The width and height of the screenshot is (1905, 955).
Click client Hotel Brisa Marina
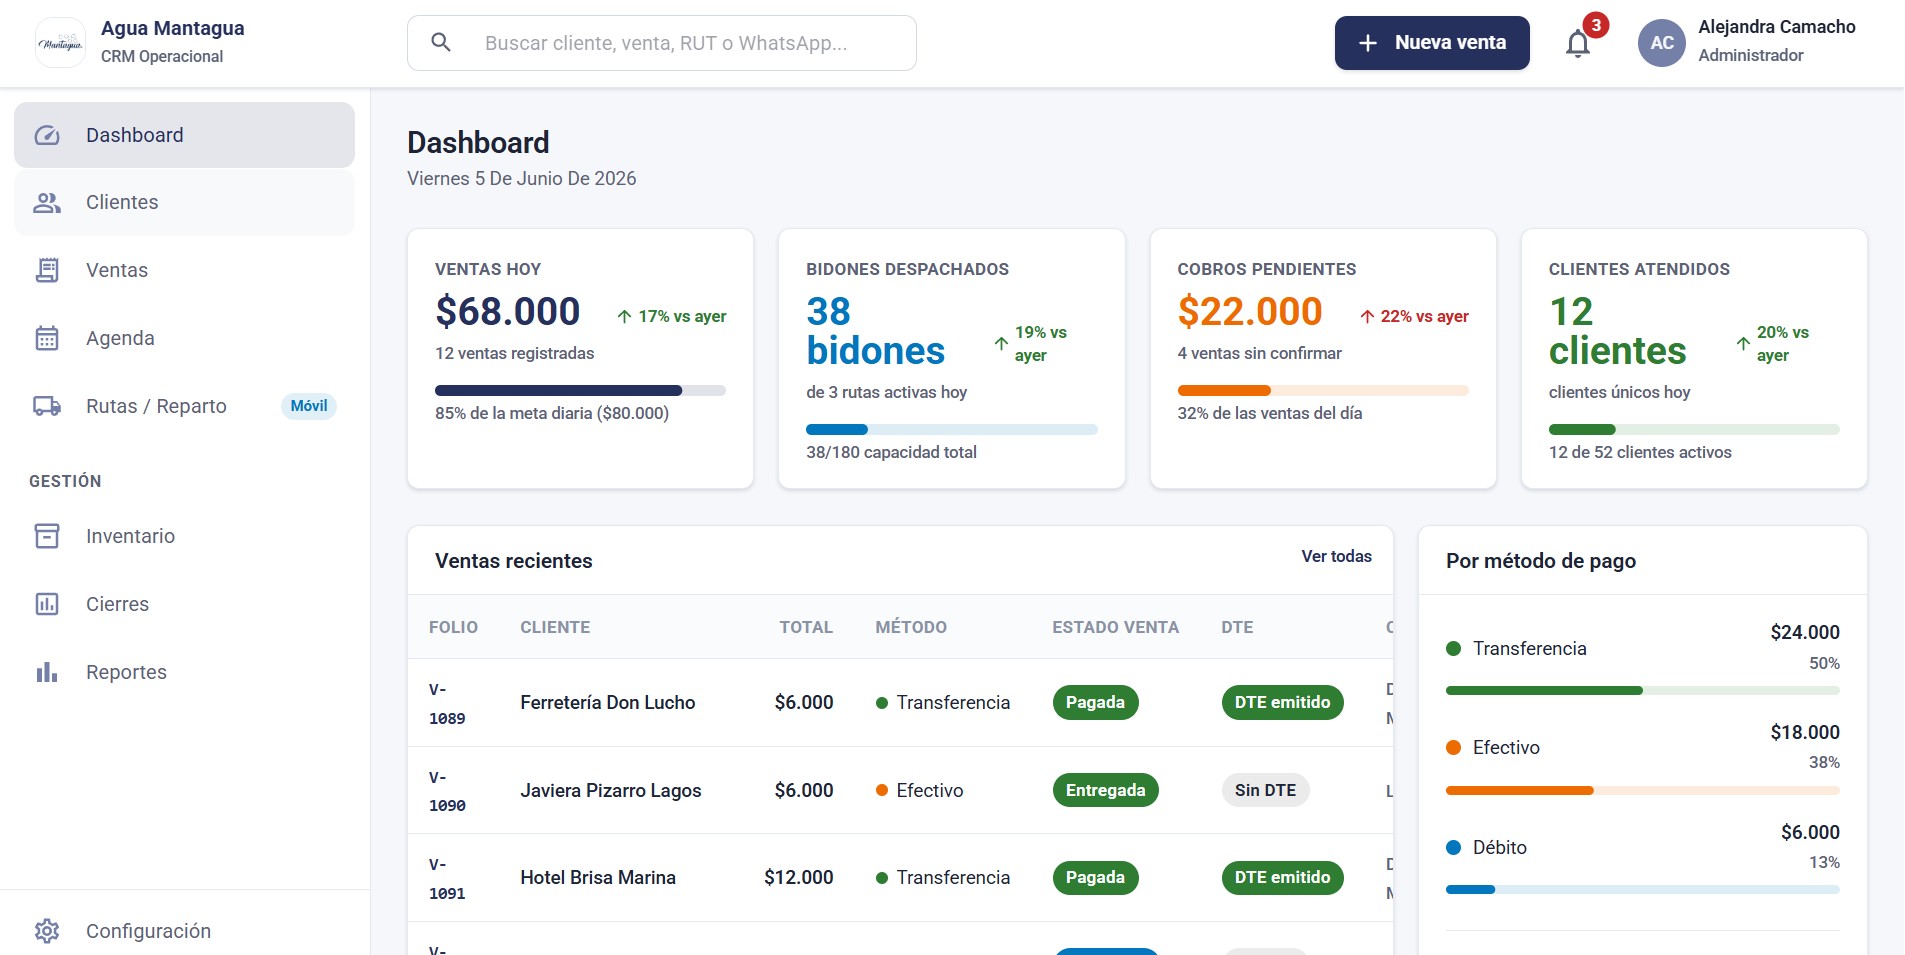tap(598, 877)
